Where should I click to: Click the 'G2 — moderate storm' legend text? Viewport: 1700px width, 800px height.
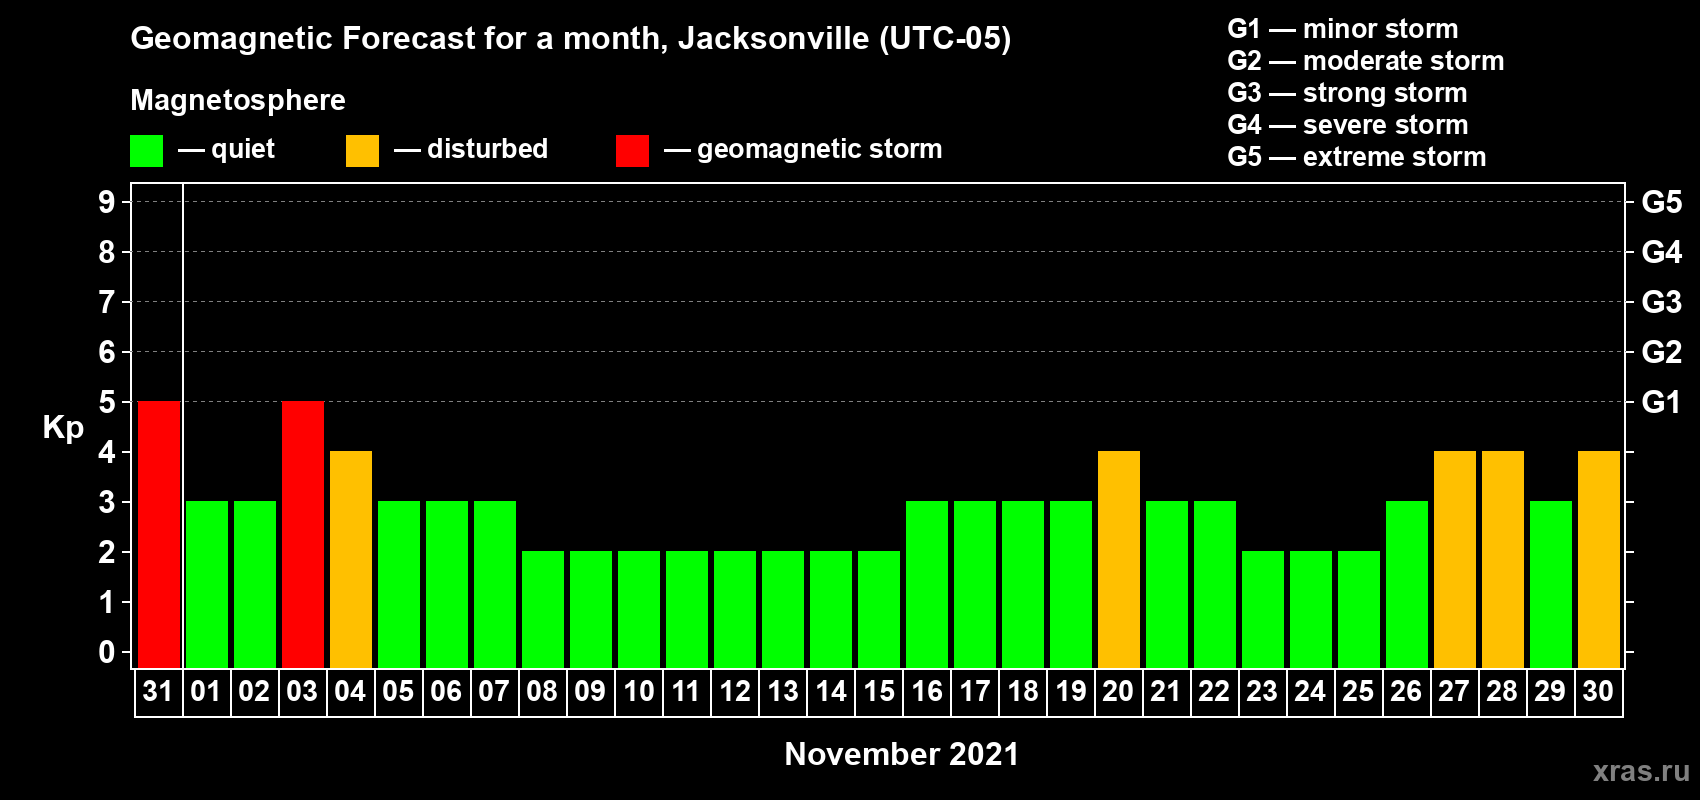tap(1366, 61)
